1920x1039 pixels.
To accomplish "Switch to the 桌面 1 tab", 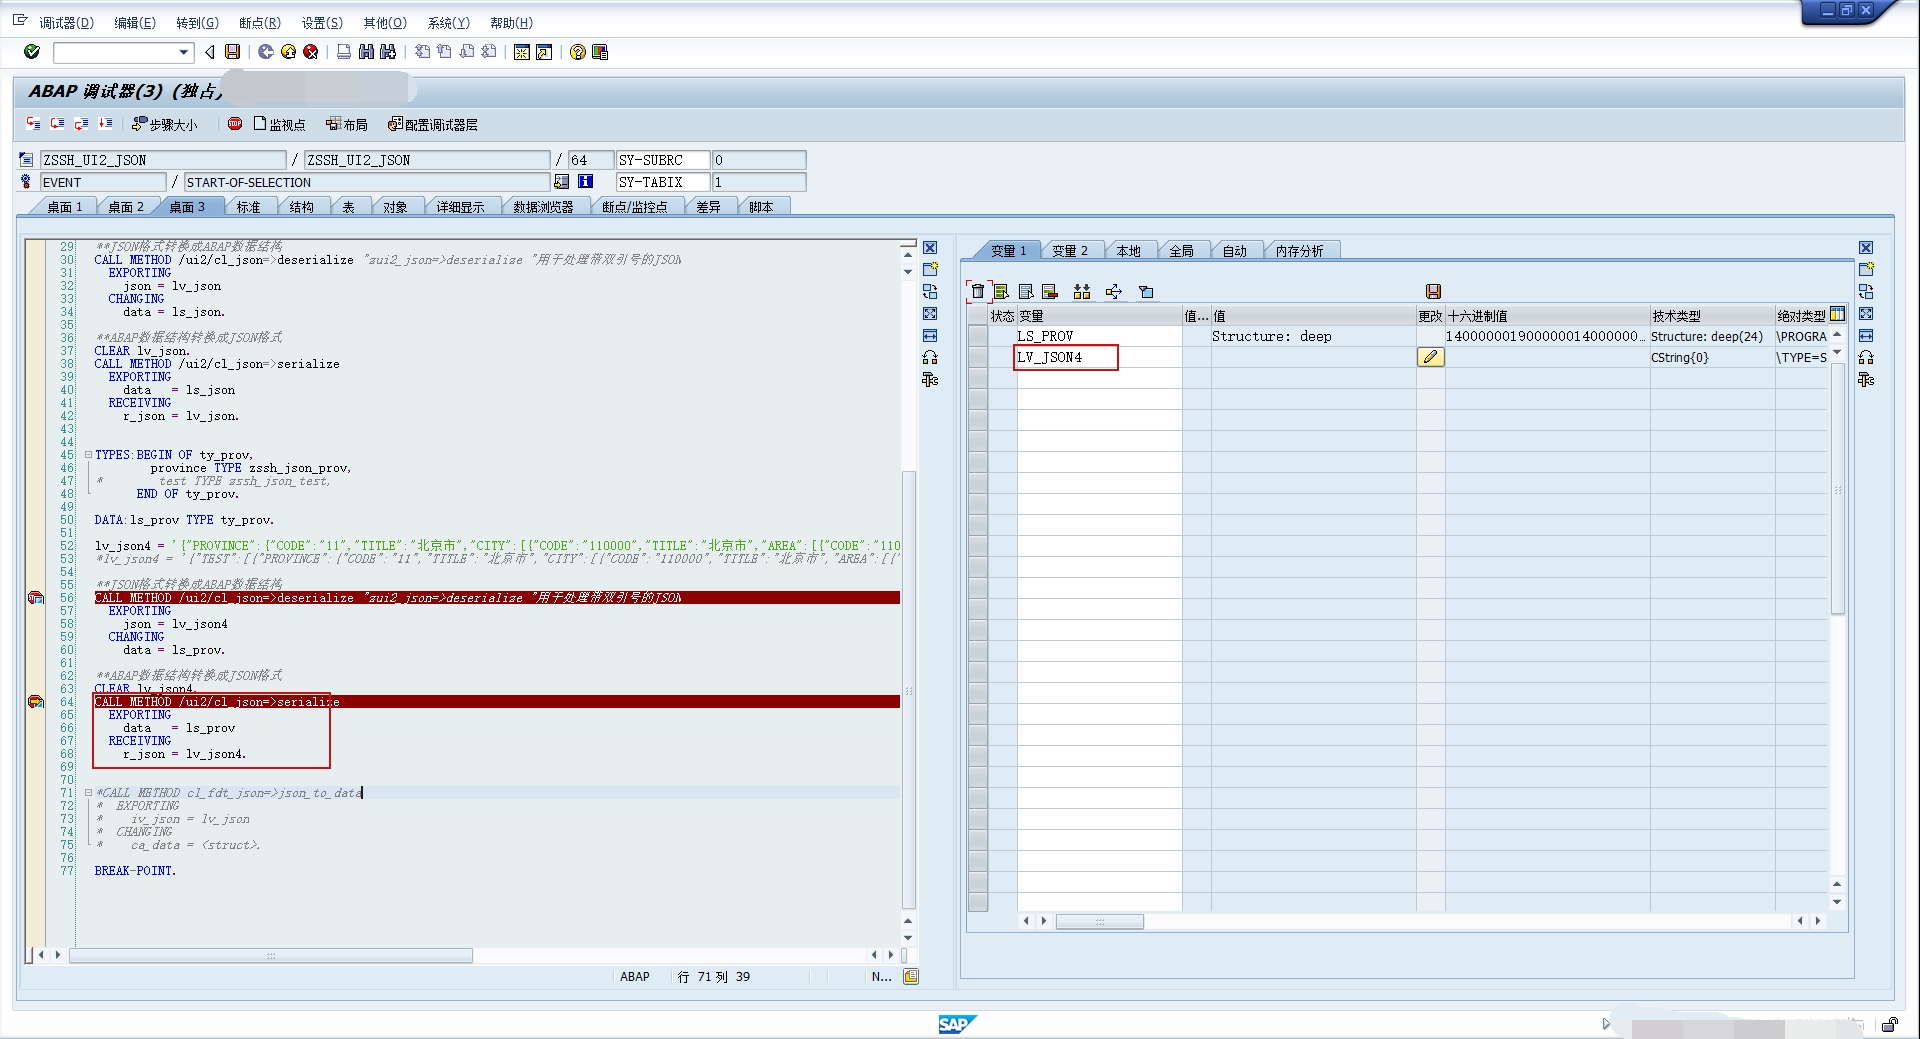I will [x=65, y=207].
